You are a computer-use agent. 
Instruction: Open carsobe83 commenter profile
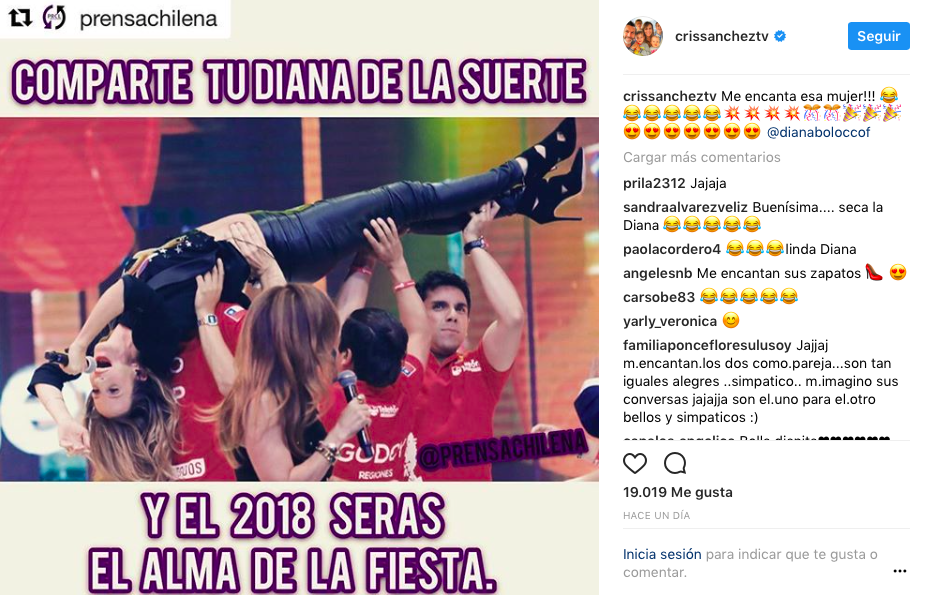pos(658,297)
